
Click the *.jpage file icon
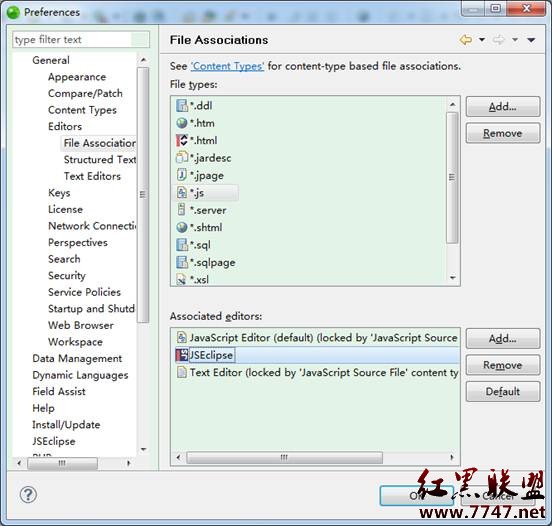182,175
